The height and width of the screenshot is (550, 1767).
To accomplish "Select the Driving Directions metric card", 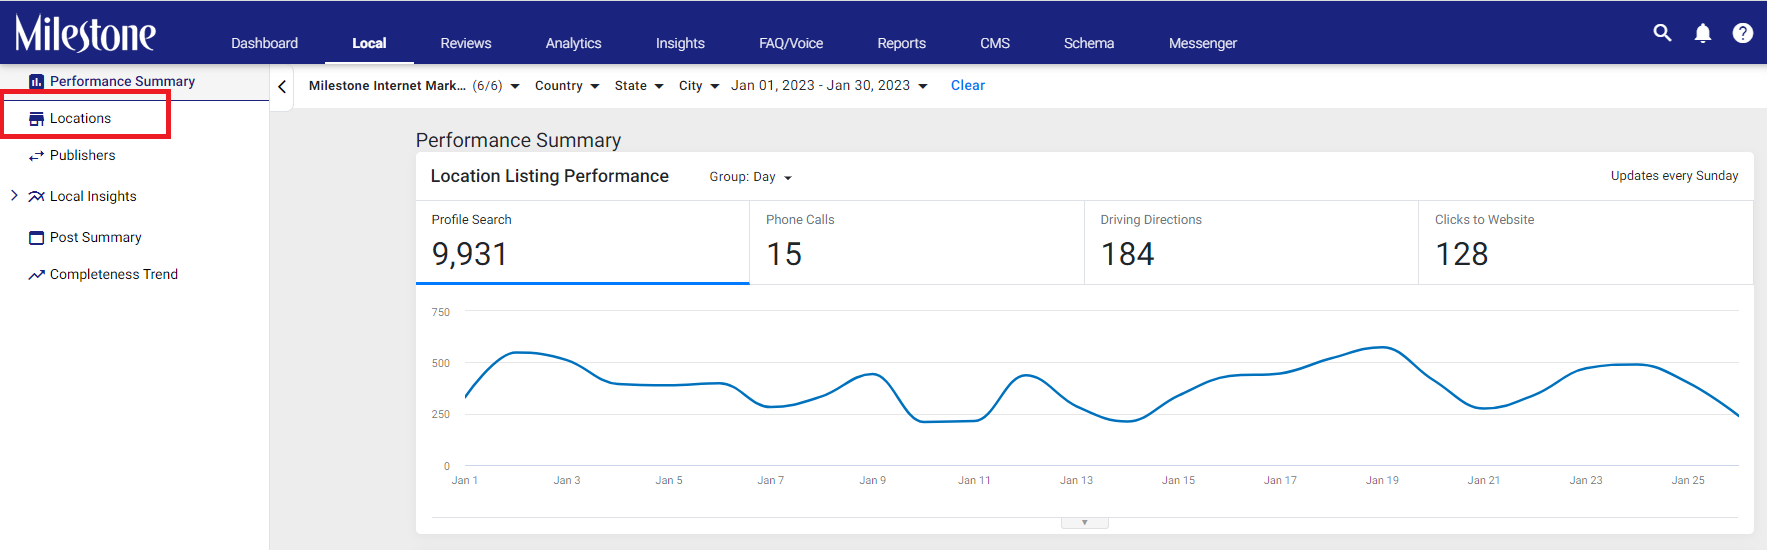I will click(x=1251, y=243).
